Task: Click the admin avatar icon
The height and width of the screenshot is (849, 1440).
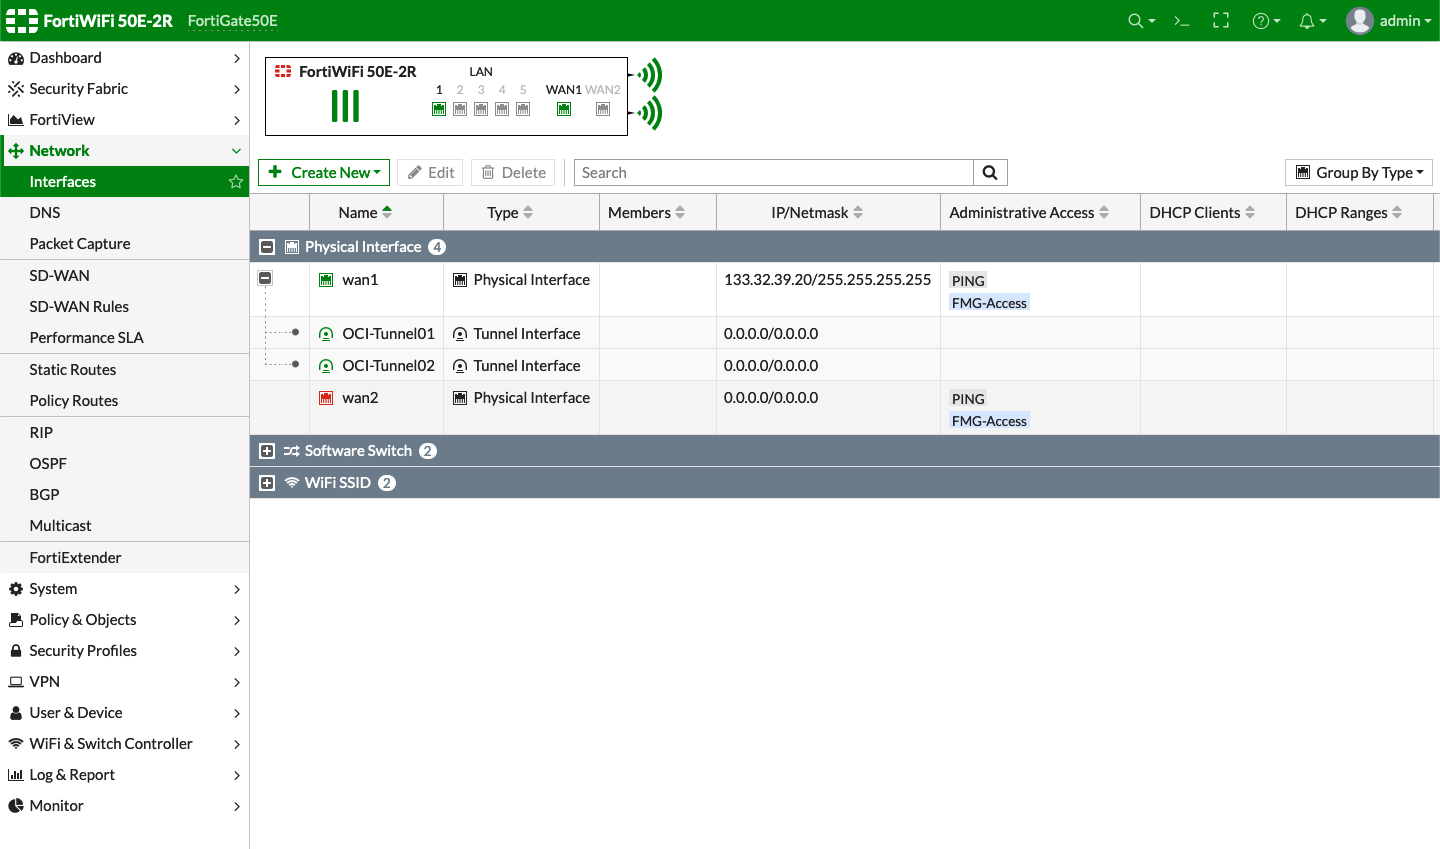Action: [x=1359, y=20]
